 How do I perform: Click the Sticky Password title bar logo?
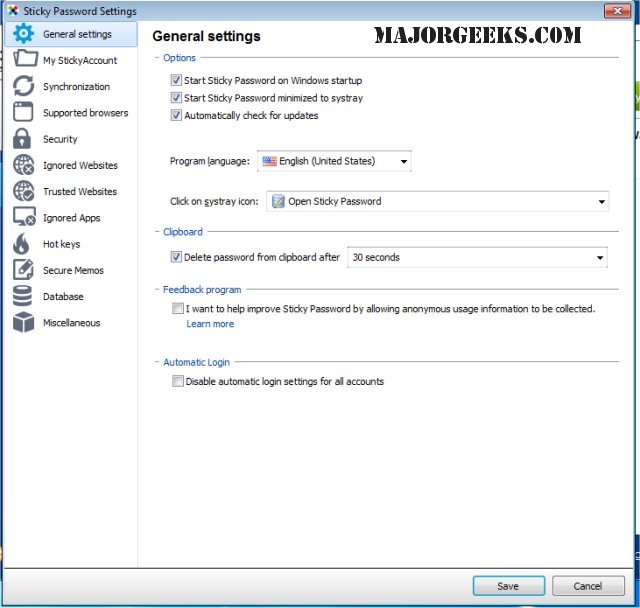click(13, 11)
